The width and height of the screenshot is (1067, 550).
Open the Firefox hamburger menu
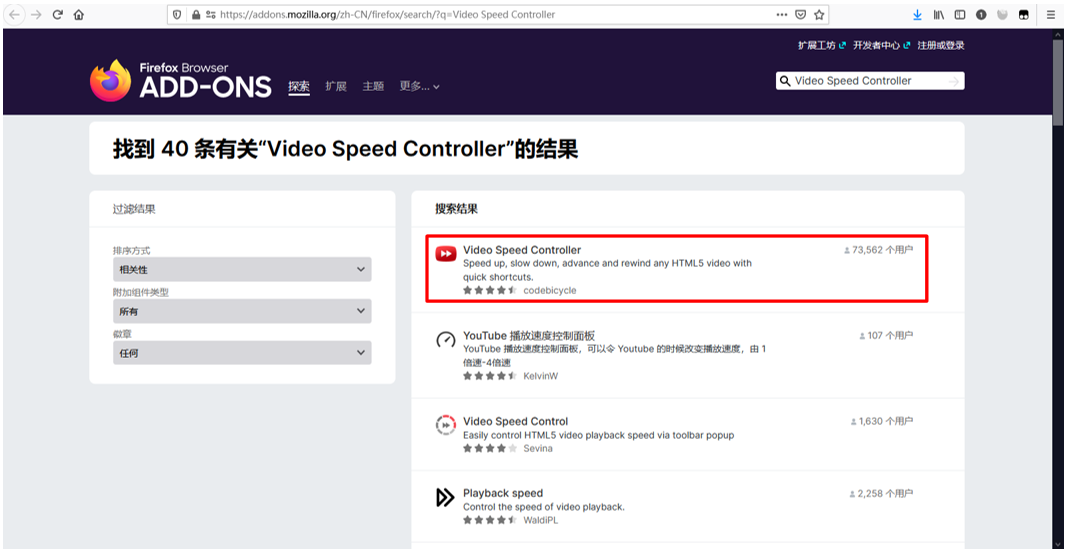click(x=1051, y=14)
